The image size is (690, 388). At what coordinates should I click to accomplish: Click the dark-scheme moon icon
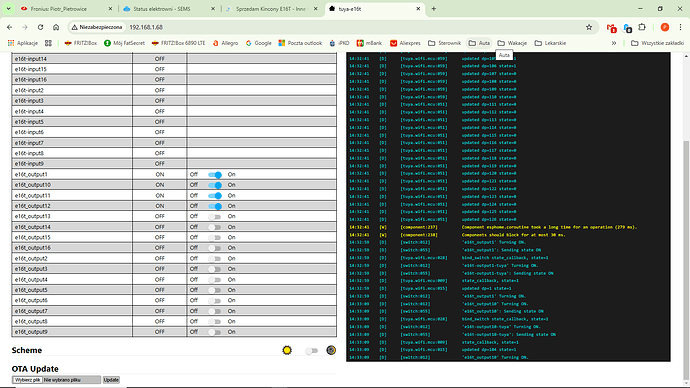(331, 350)
